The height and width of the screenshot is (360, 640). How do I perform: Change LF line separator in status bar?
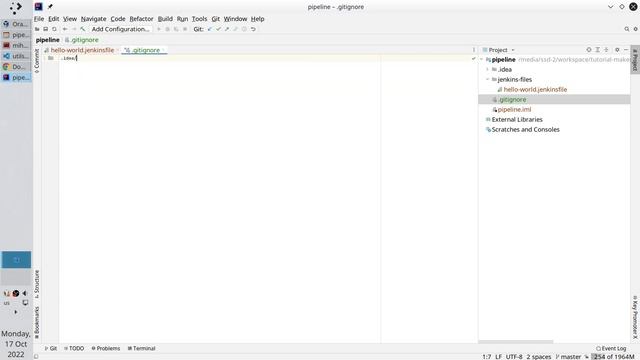pyautogui.click(x=498, y=357)
